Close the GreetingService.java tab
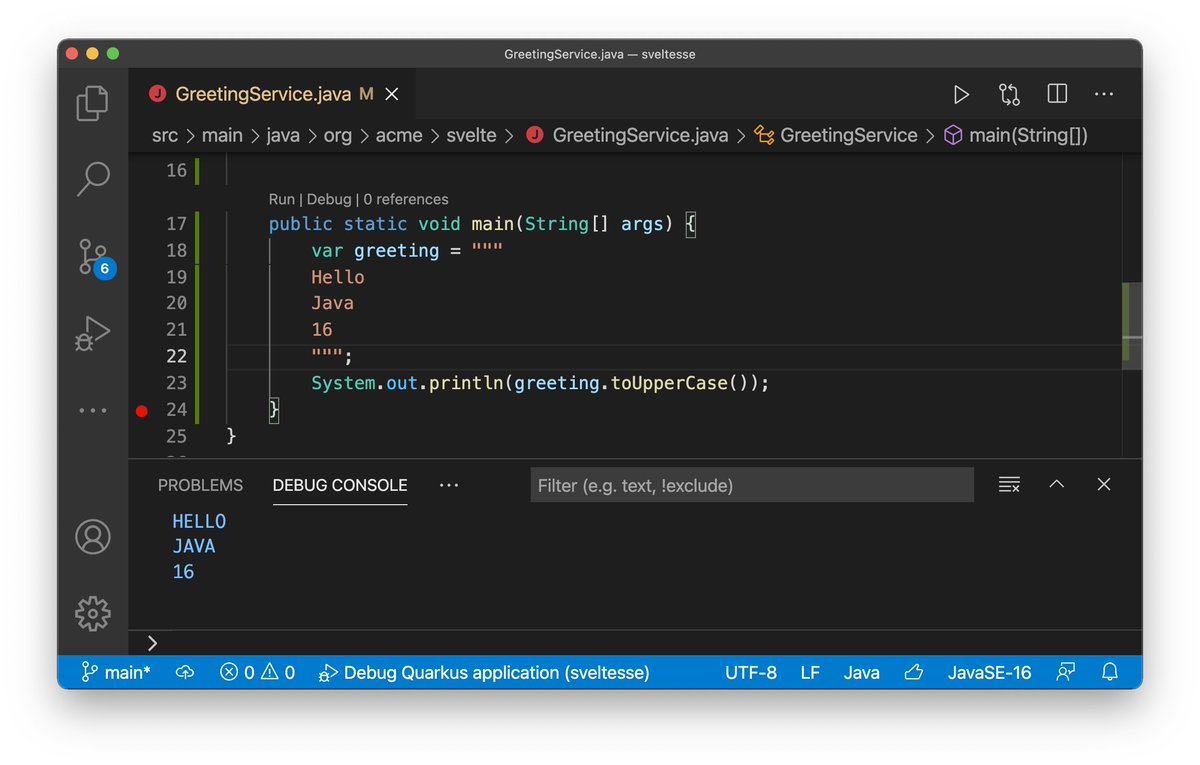 (x=392, y=94)
